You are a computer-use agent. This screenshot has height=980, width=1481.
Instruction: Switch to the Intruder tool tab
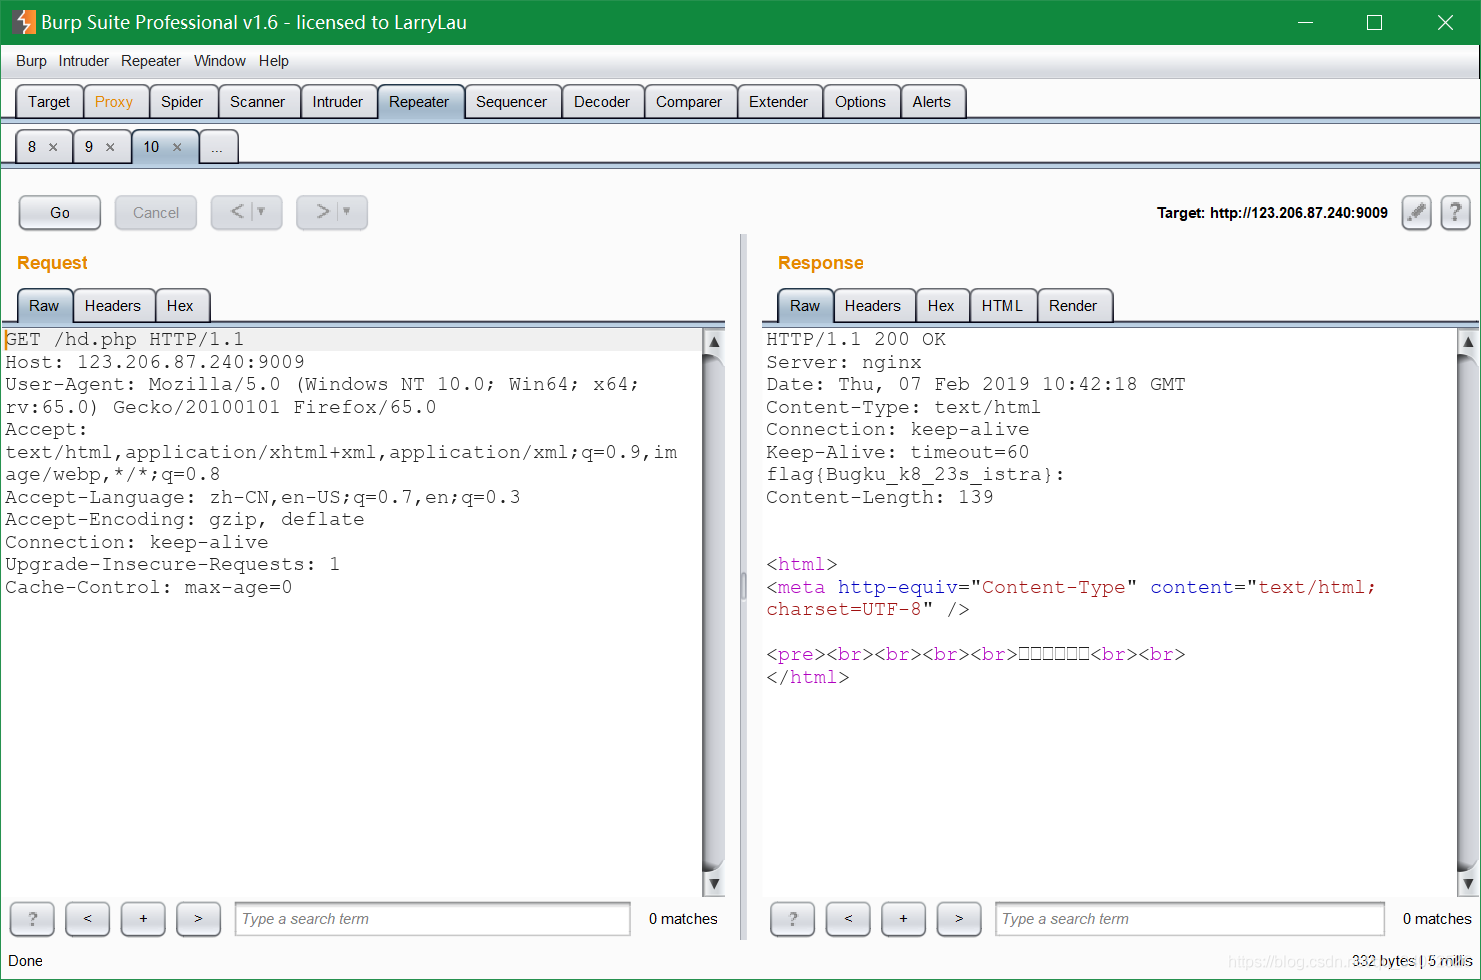(x=338, y=102)
